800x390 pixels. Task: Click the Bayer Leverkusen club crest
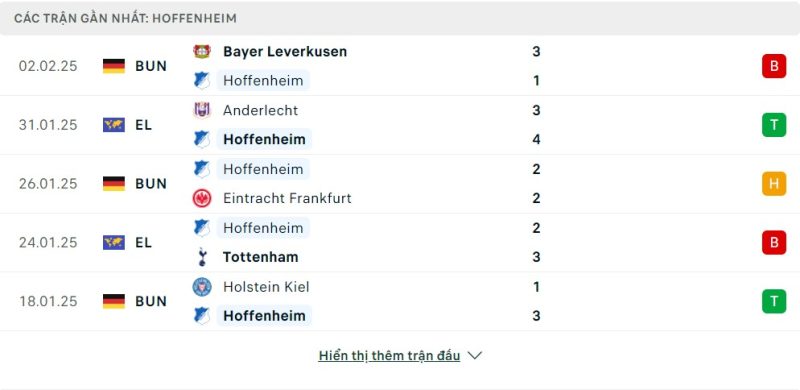tap(202, 52)
